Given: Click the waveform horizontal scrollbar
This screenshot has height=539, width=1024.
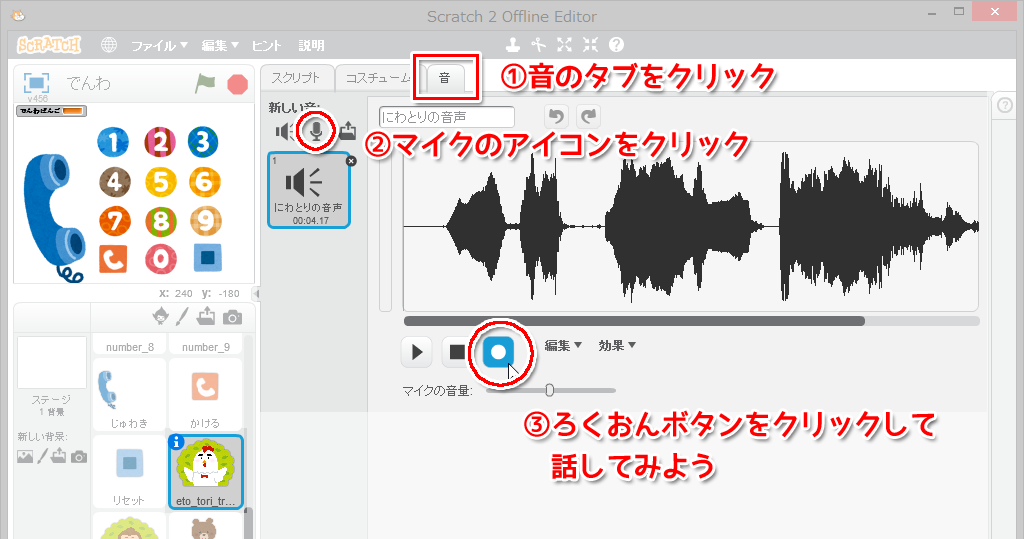Looking at the screenshot, I should point(634,321).
